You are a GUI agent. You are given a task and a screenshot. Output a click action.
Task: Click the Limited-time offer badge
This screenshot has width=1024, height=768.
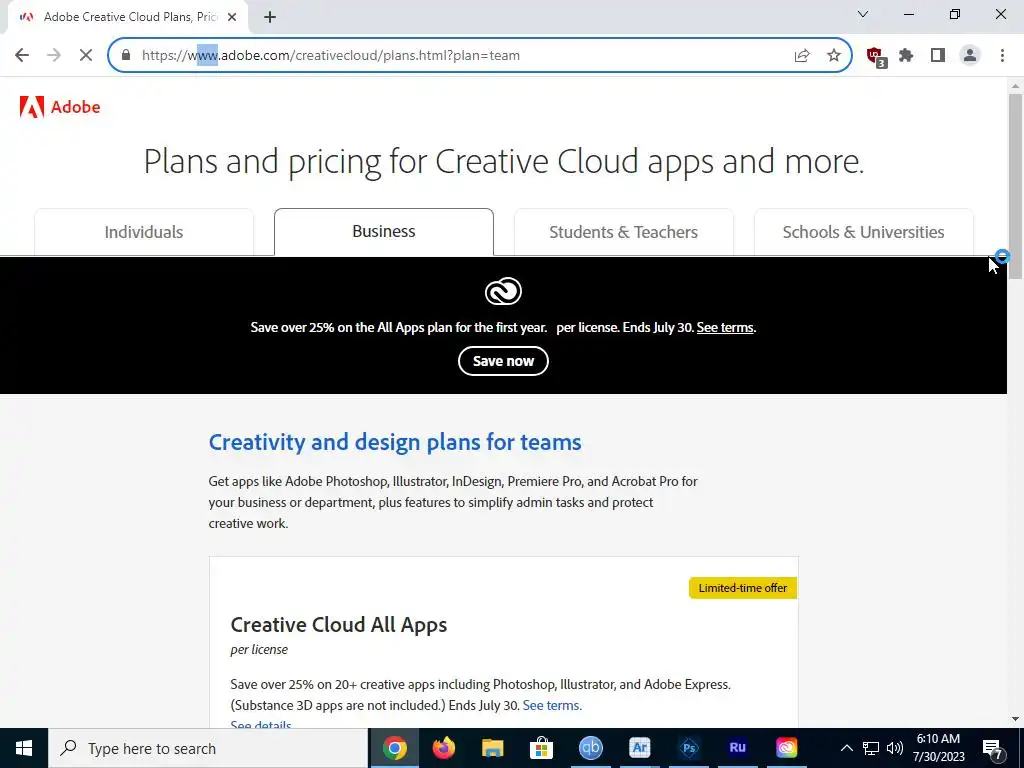point(743,588)
